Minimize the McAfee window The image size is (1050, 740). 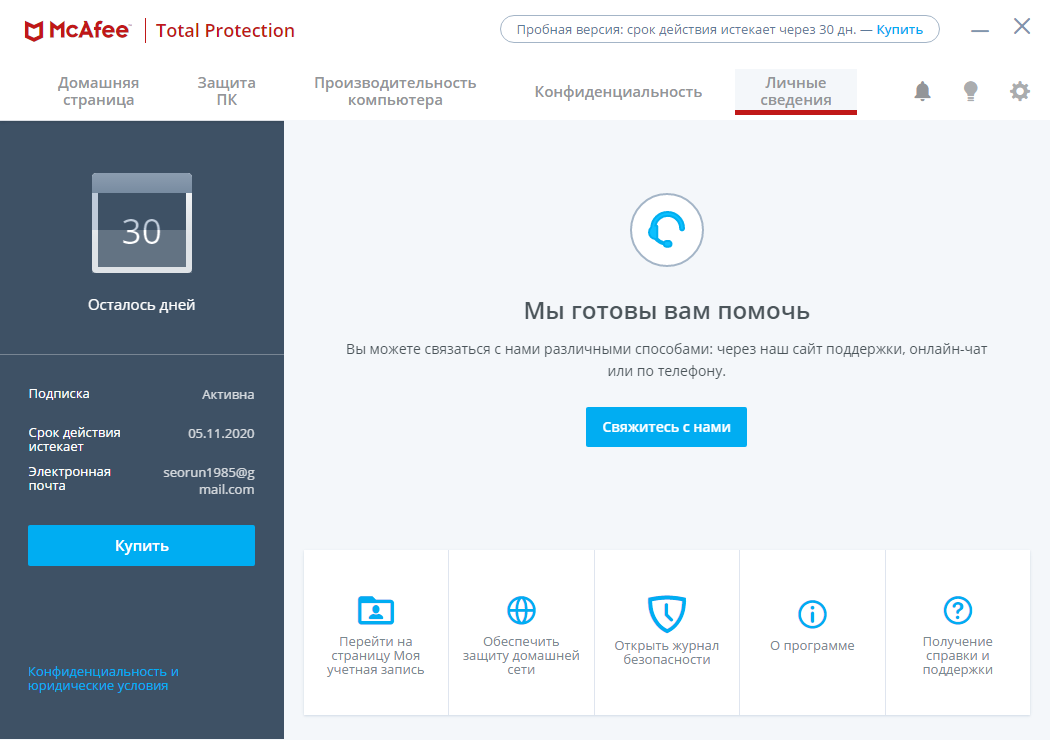pos(980,30)
